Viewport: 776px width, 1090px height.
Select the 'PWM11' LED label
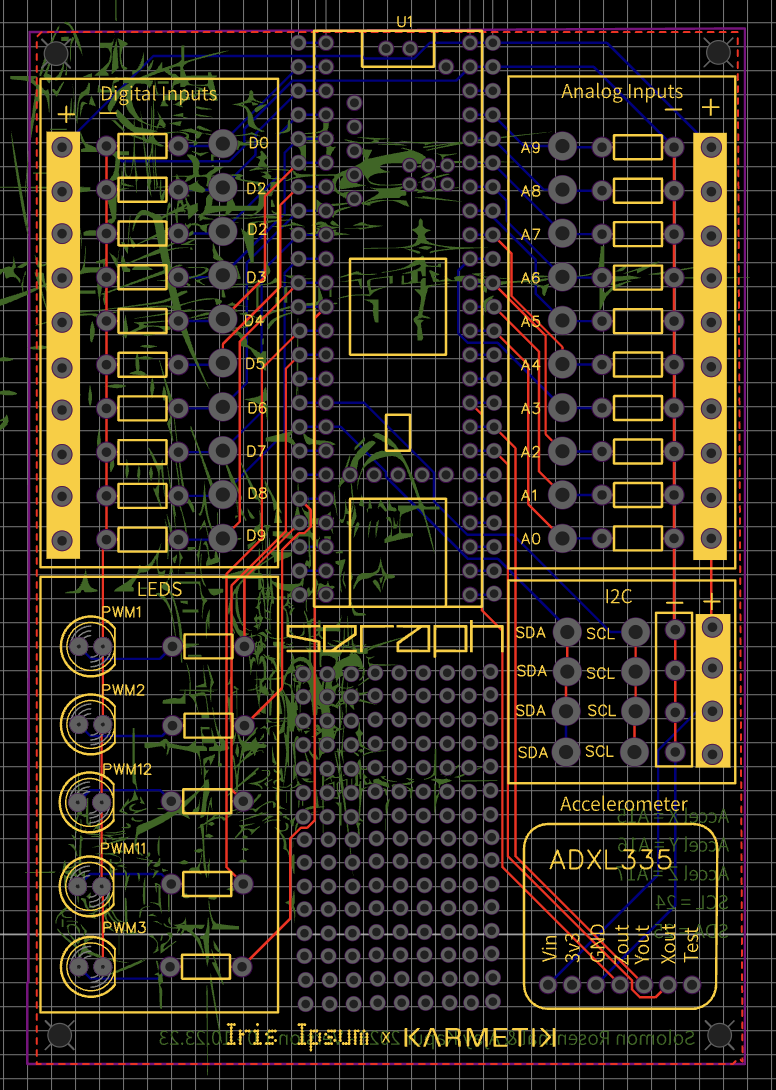click(124, 849)
